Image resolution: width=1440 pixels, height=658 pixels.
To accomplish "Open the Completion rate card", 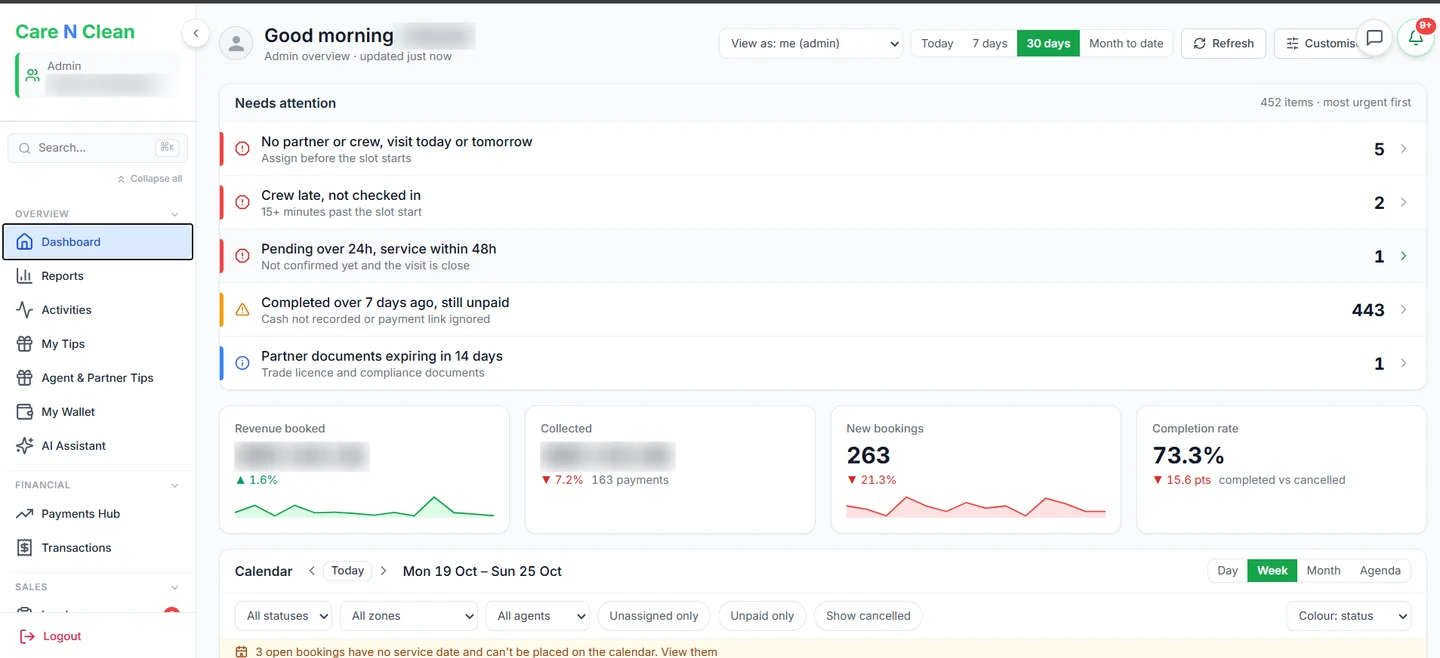I will [1281, 469].
